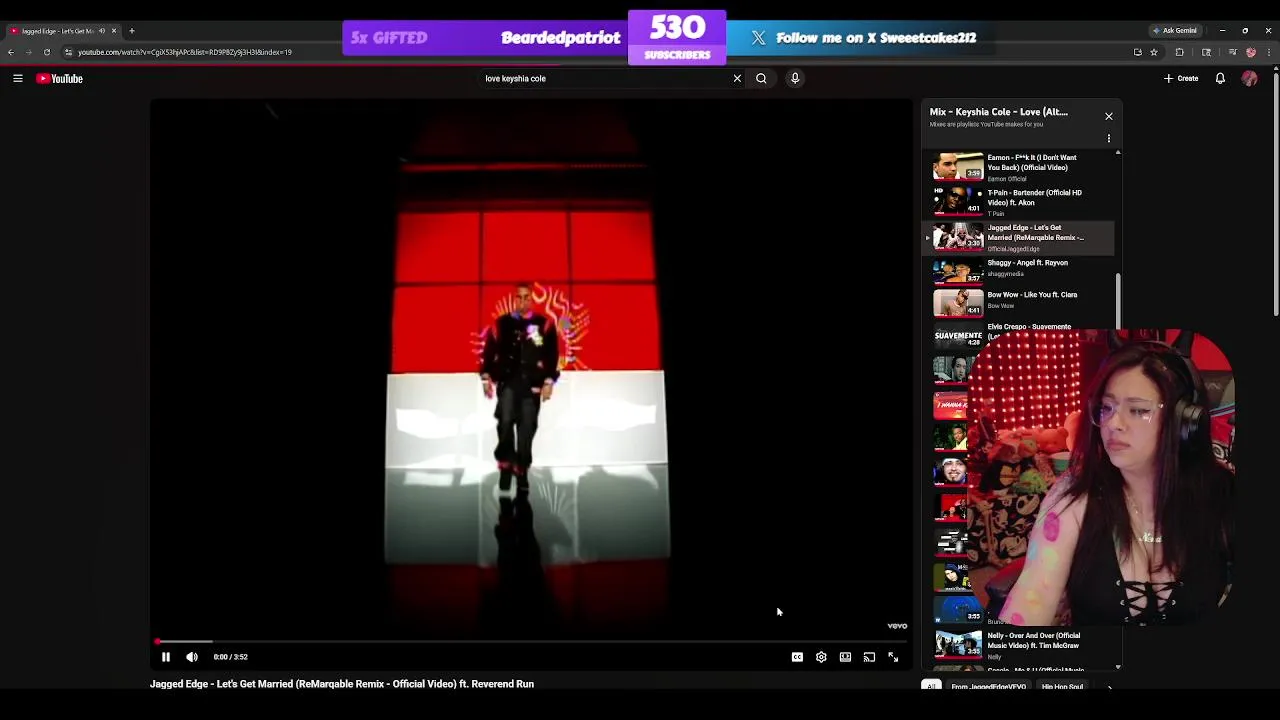Image resolution: width=1280 pixels, height=720 pixels.
Task: Show more filter chips with the arrow
Action: (1109, 687)
